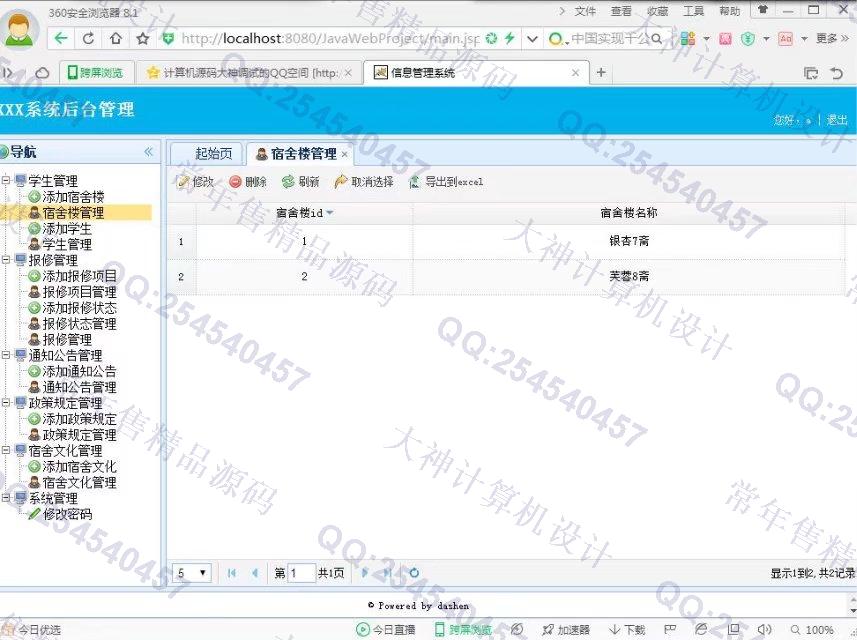Close the 宿舍楼管理 tab
857x640 pixels.
coord(345,154)
